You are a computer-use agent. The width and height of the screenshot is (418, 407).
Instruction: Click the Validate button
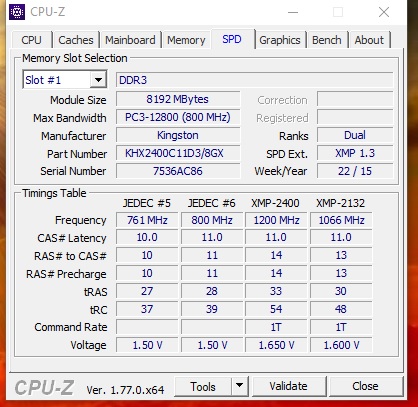pyautogui.click(x=289, y=386)
